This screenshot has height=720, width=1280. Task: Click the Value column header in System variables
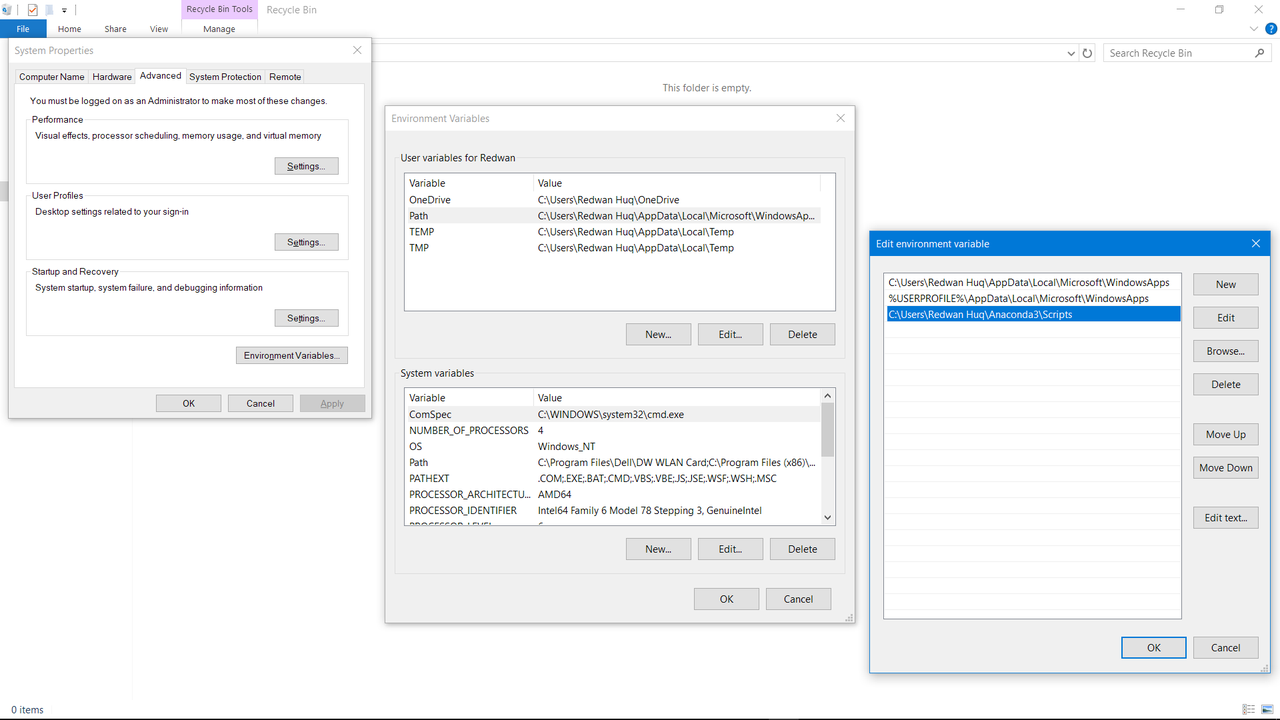coord(677,398)
